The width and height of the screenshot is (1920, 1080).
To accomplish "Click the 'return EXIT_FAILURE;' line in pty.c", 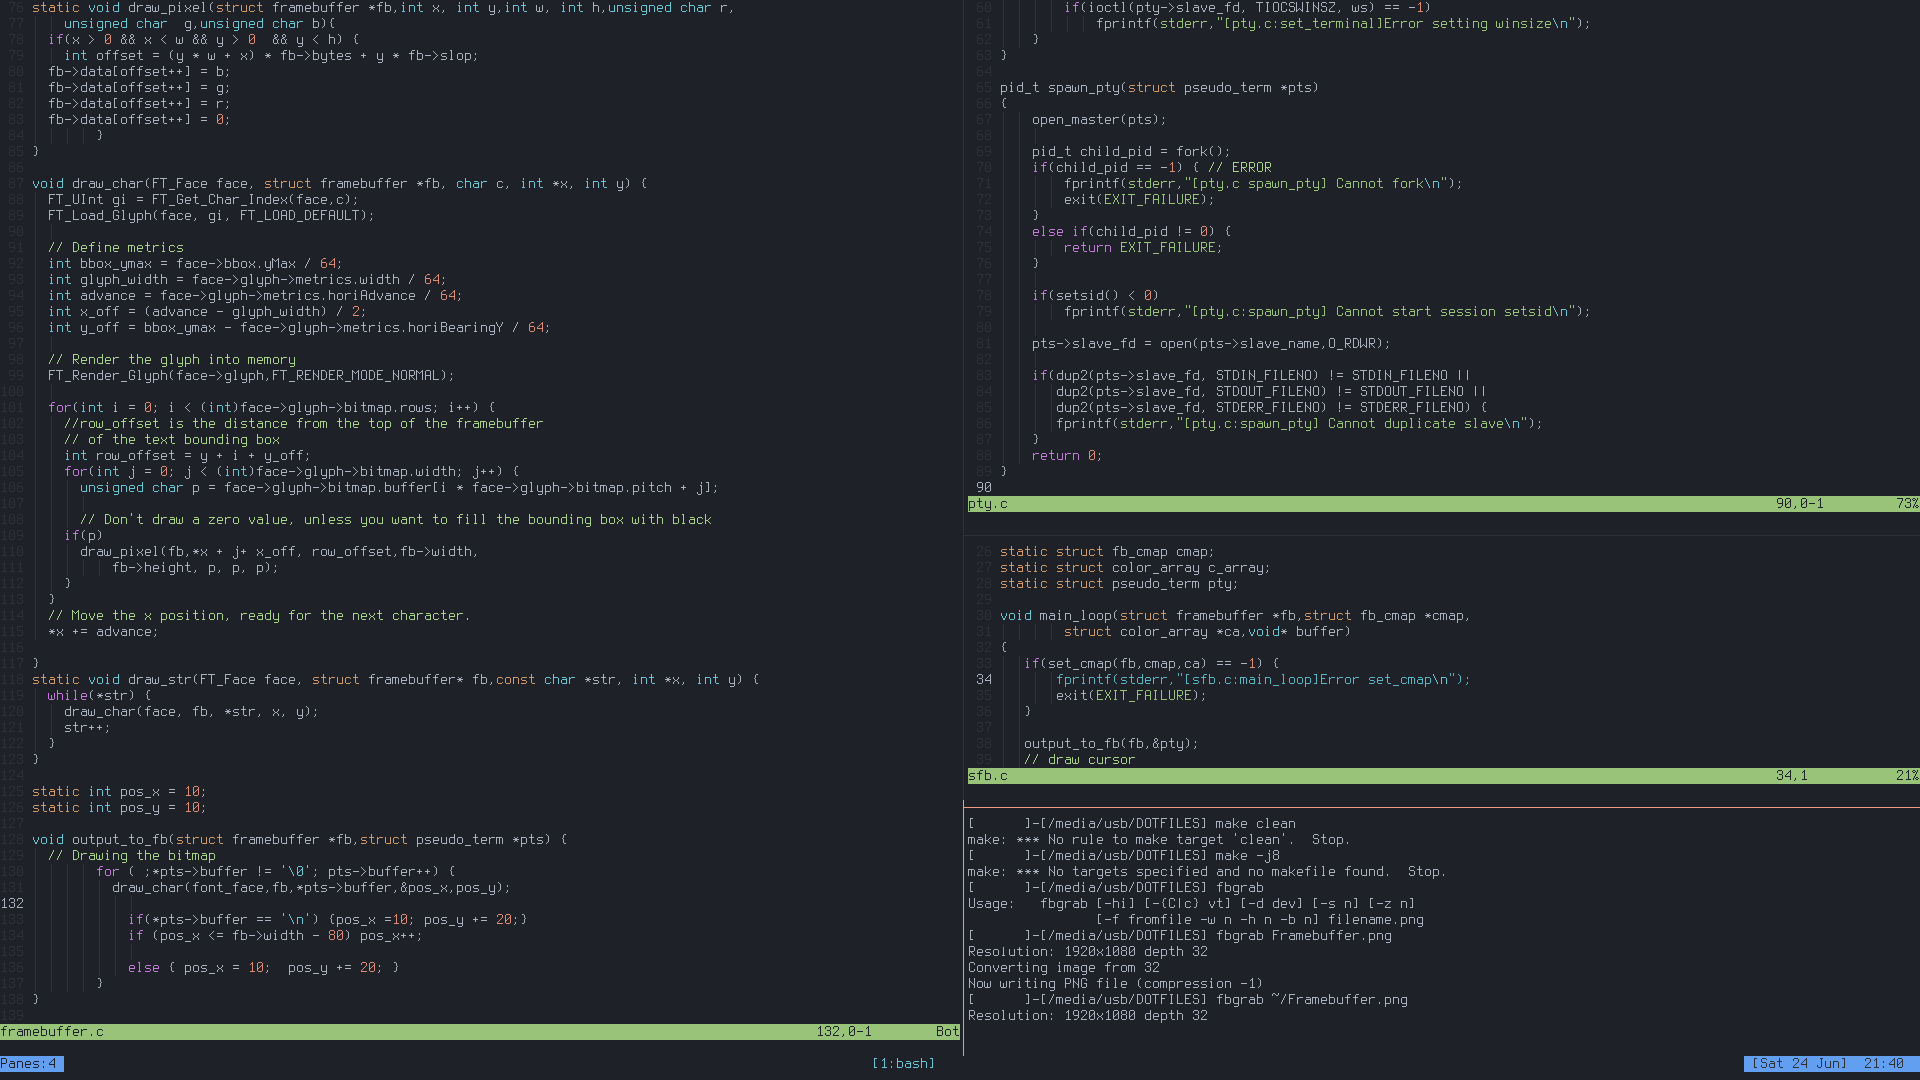I will click(x=1142, y=247).
